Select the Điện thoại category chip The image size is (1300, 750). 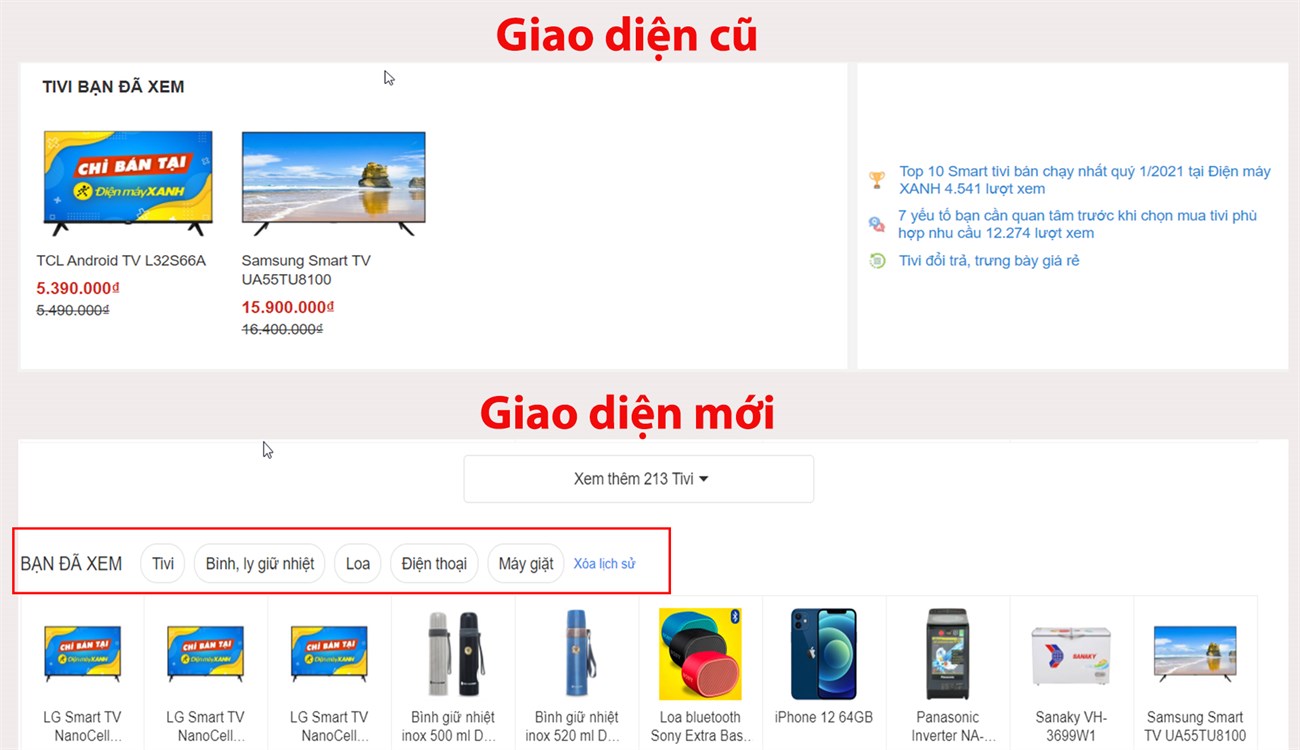(435, 564)
